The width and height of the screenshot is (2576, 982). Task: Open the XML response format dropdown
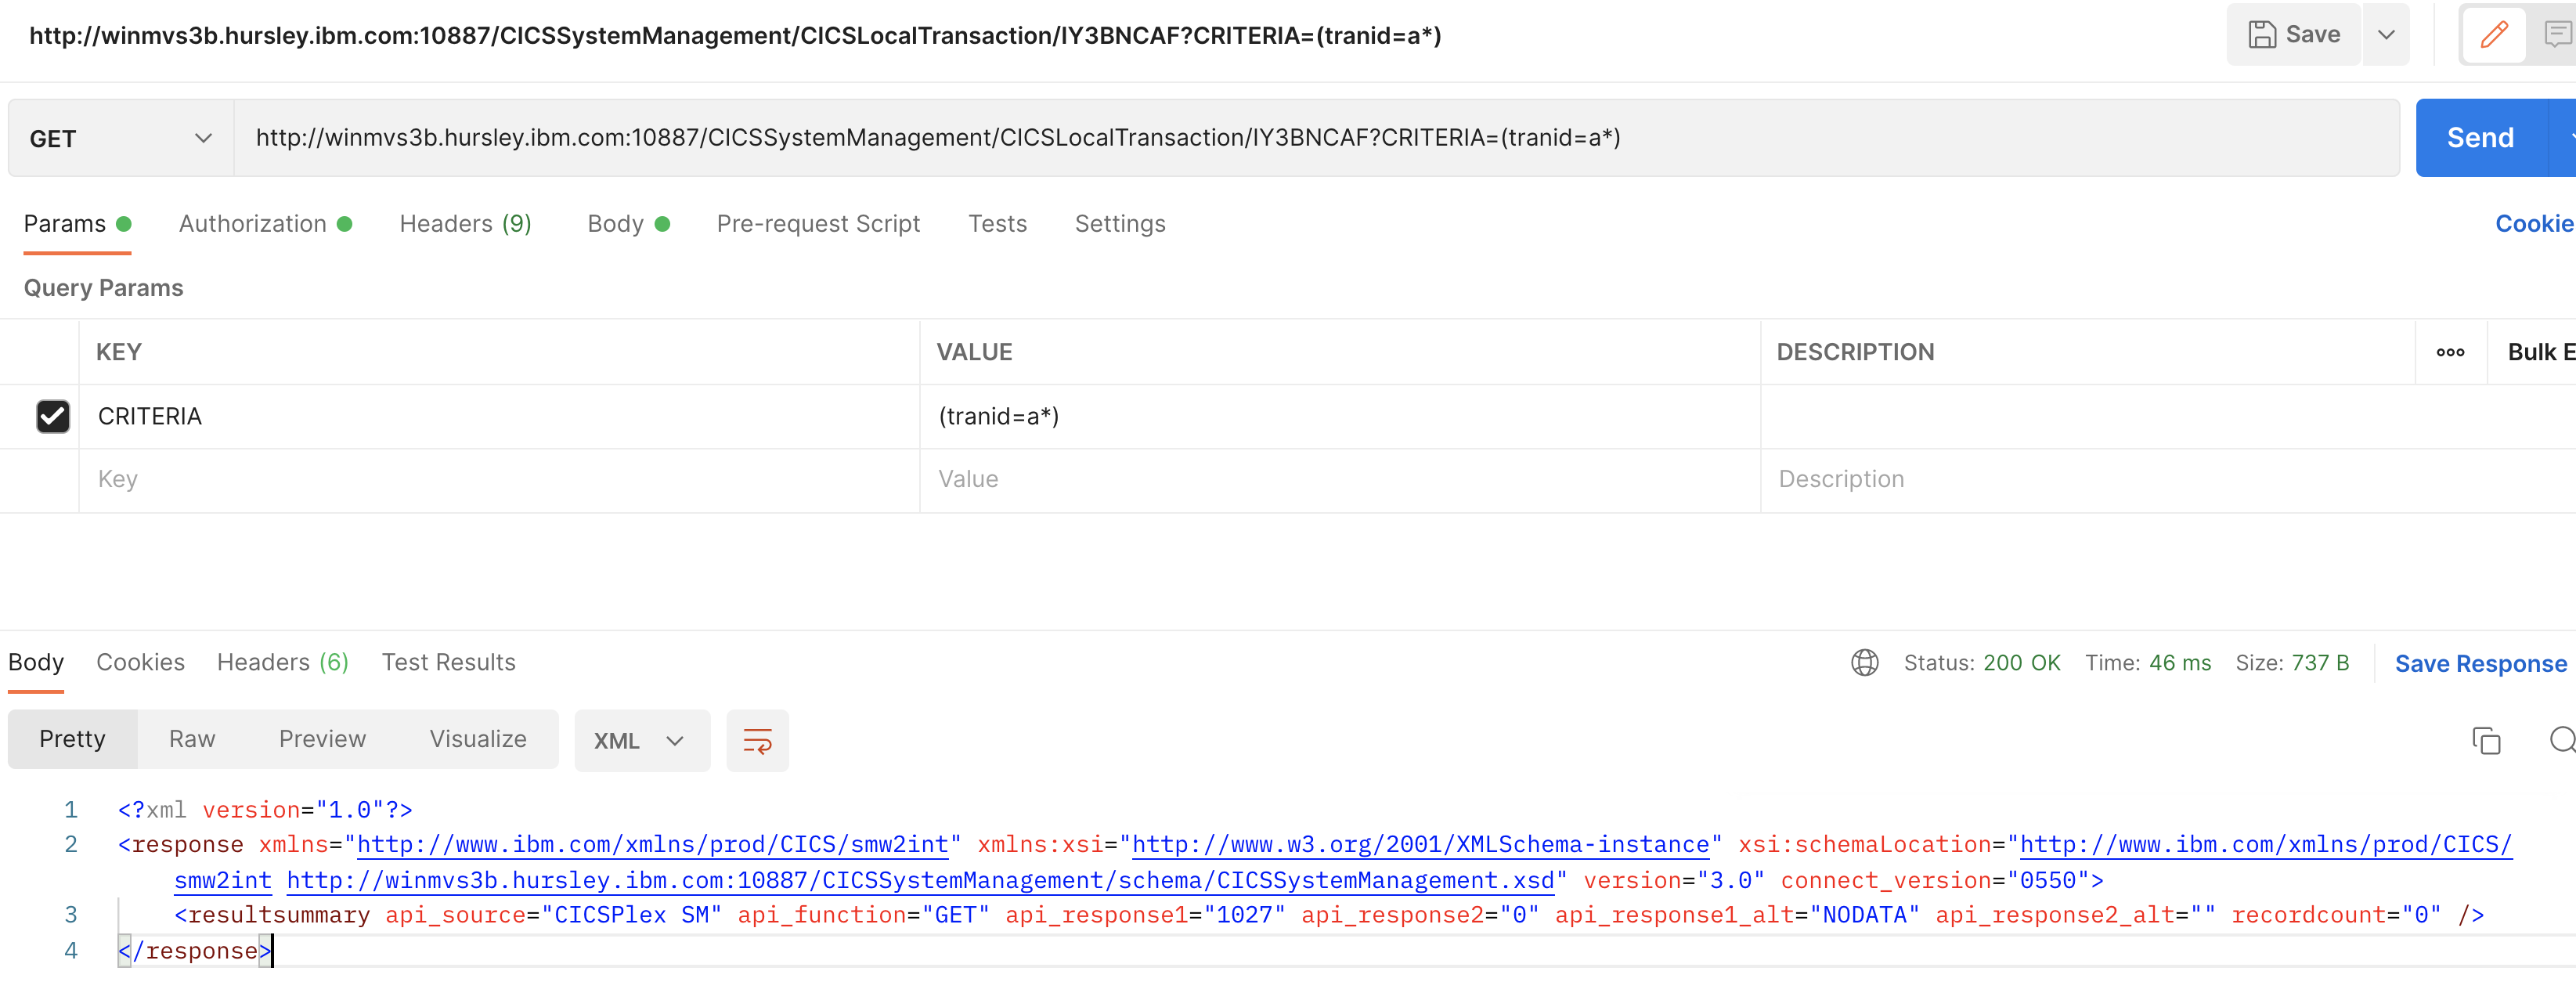point(641,740)
